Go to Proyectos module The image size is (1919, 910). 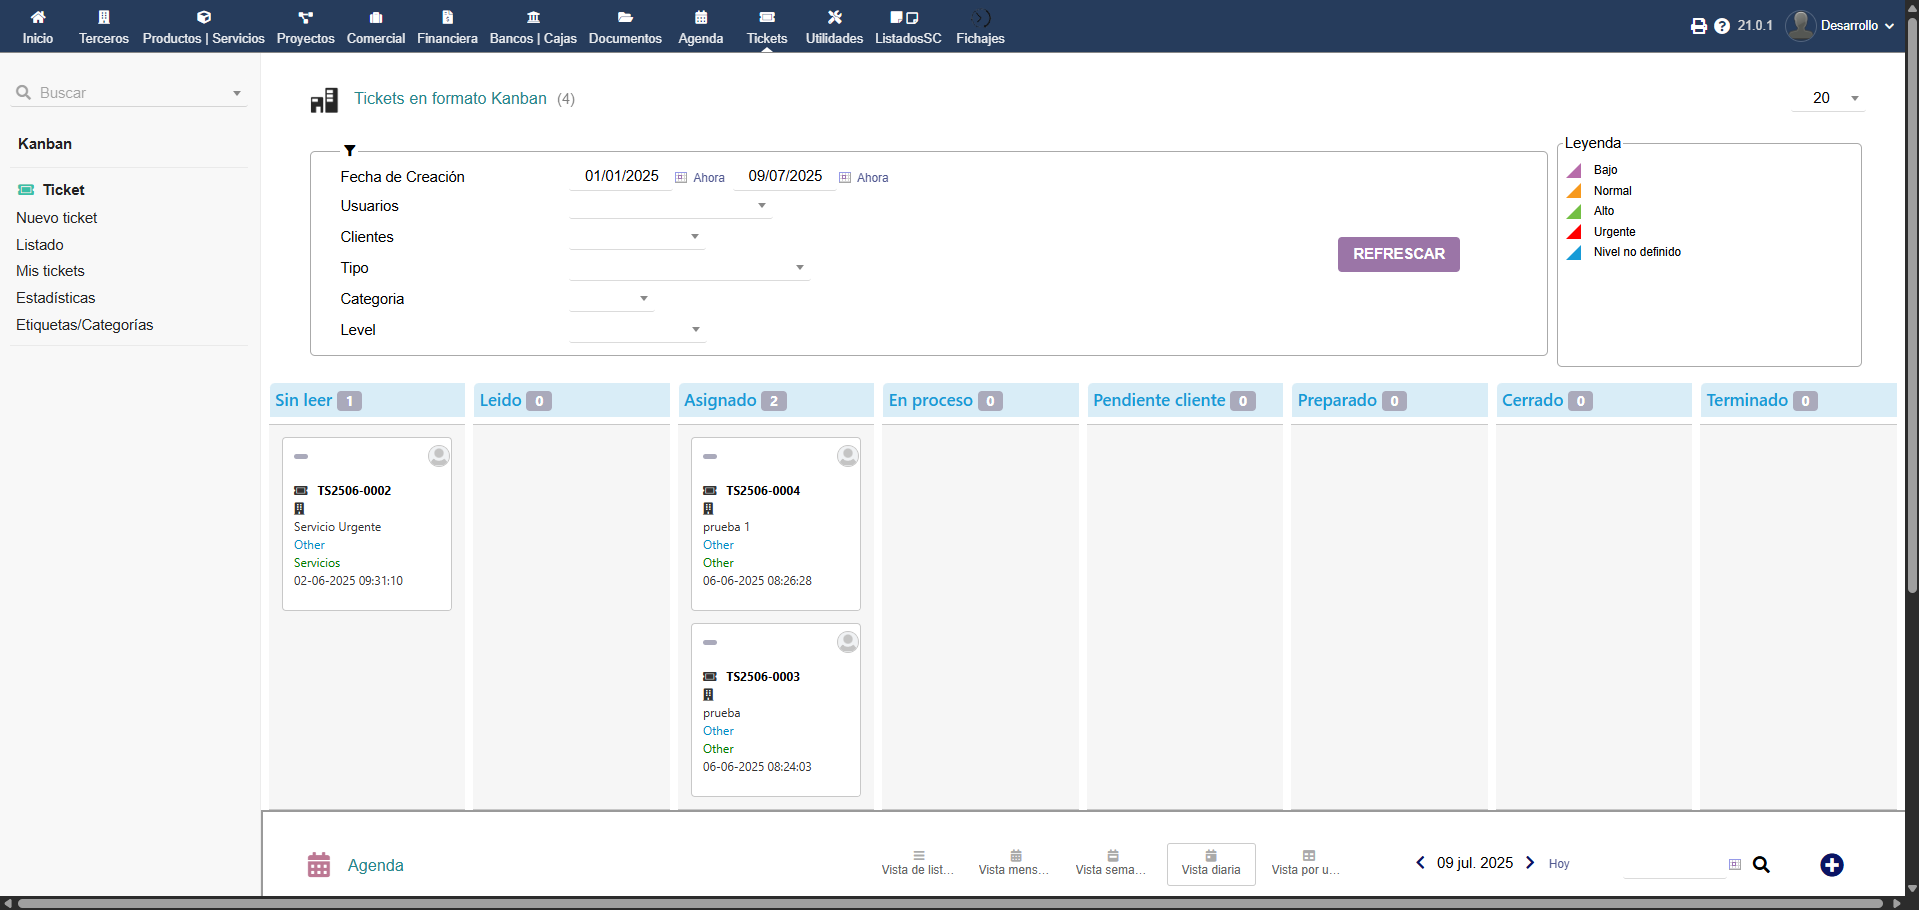coord(305,27)
